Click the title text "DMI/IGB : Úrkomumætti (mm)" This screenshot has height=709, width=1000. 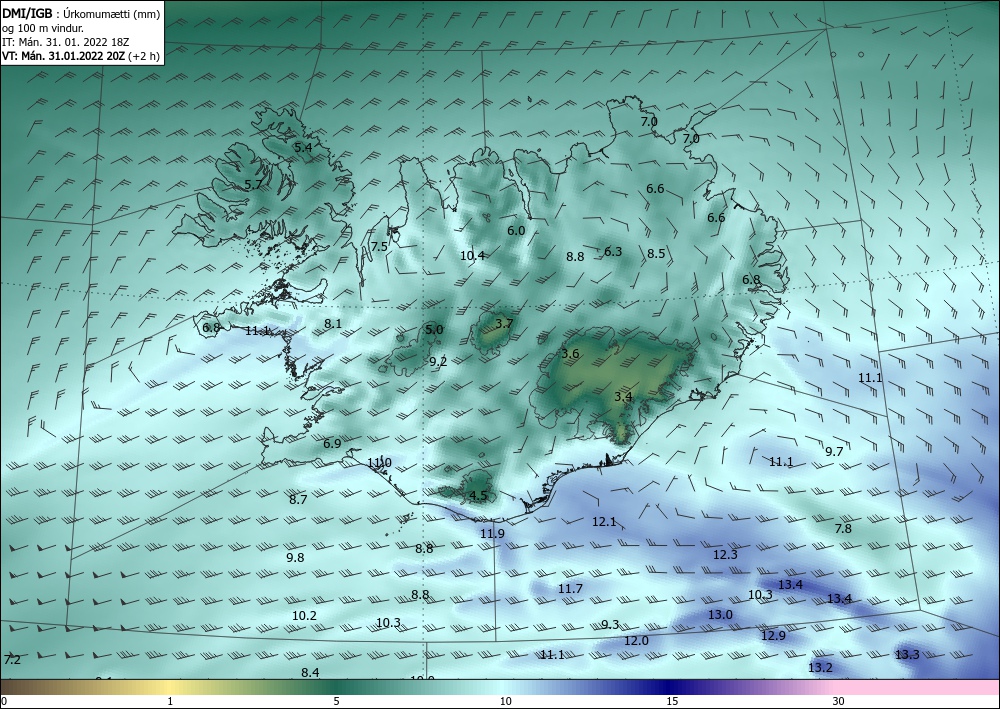(x=81, y=14)
